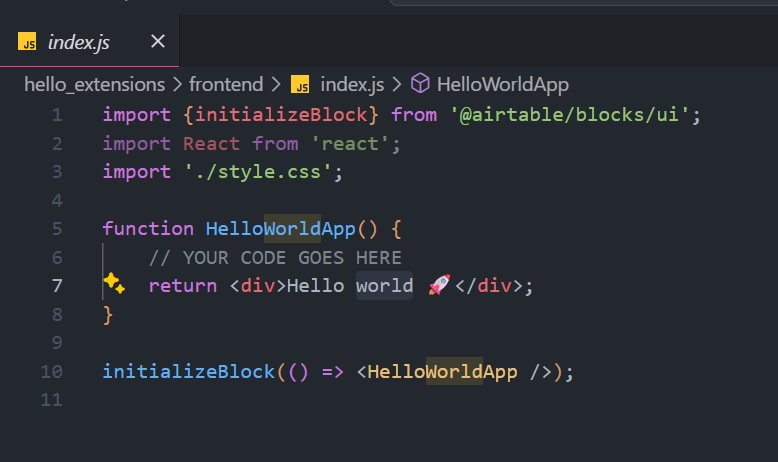Click <HelloWorldApp /> JSX element on line 10
Screen dimensions: 778x462
(x=454, y=372)
